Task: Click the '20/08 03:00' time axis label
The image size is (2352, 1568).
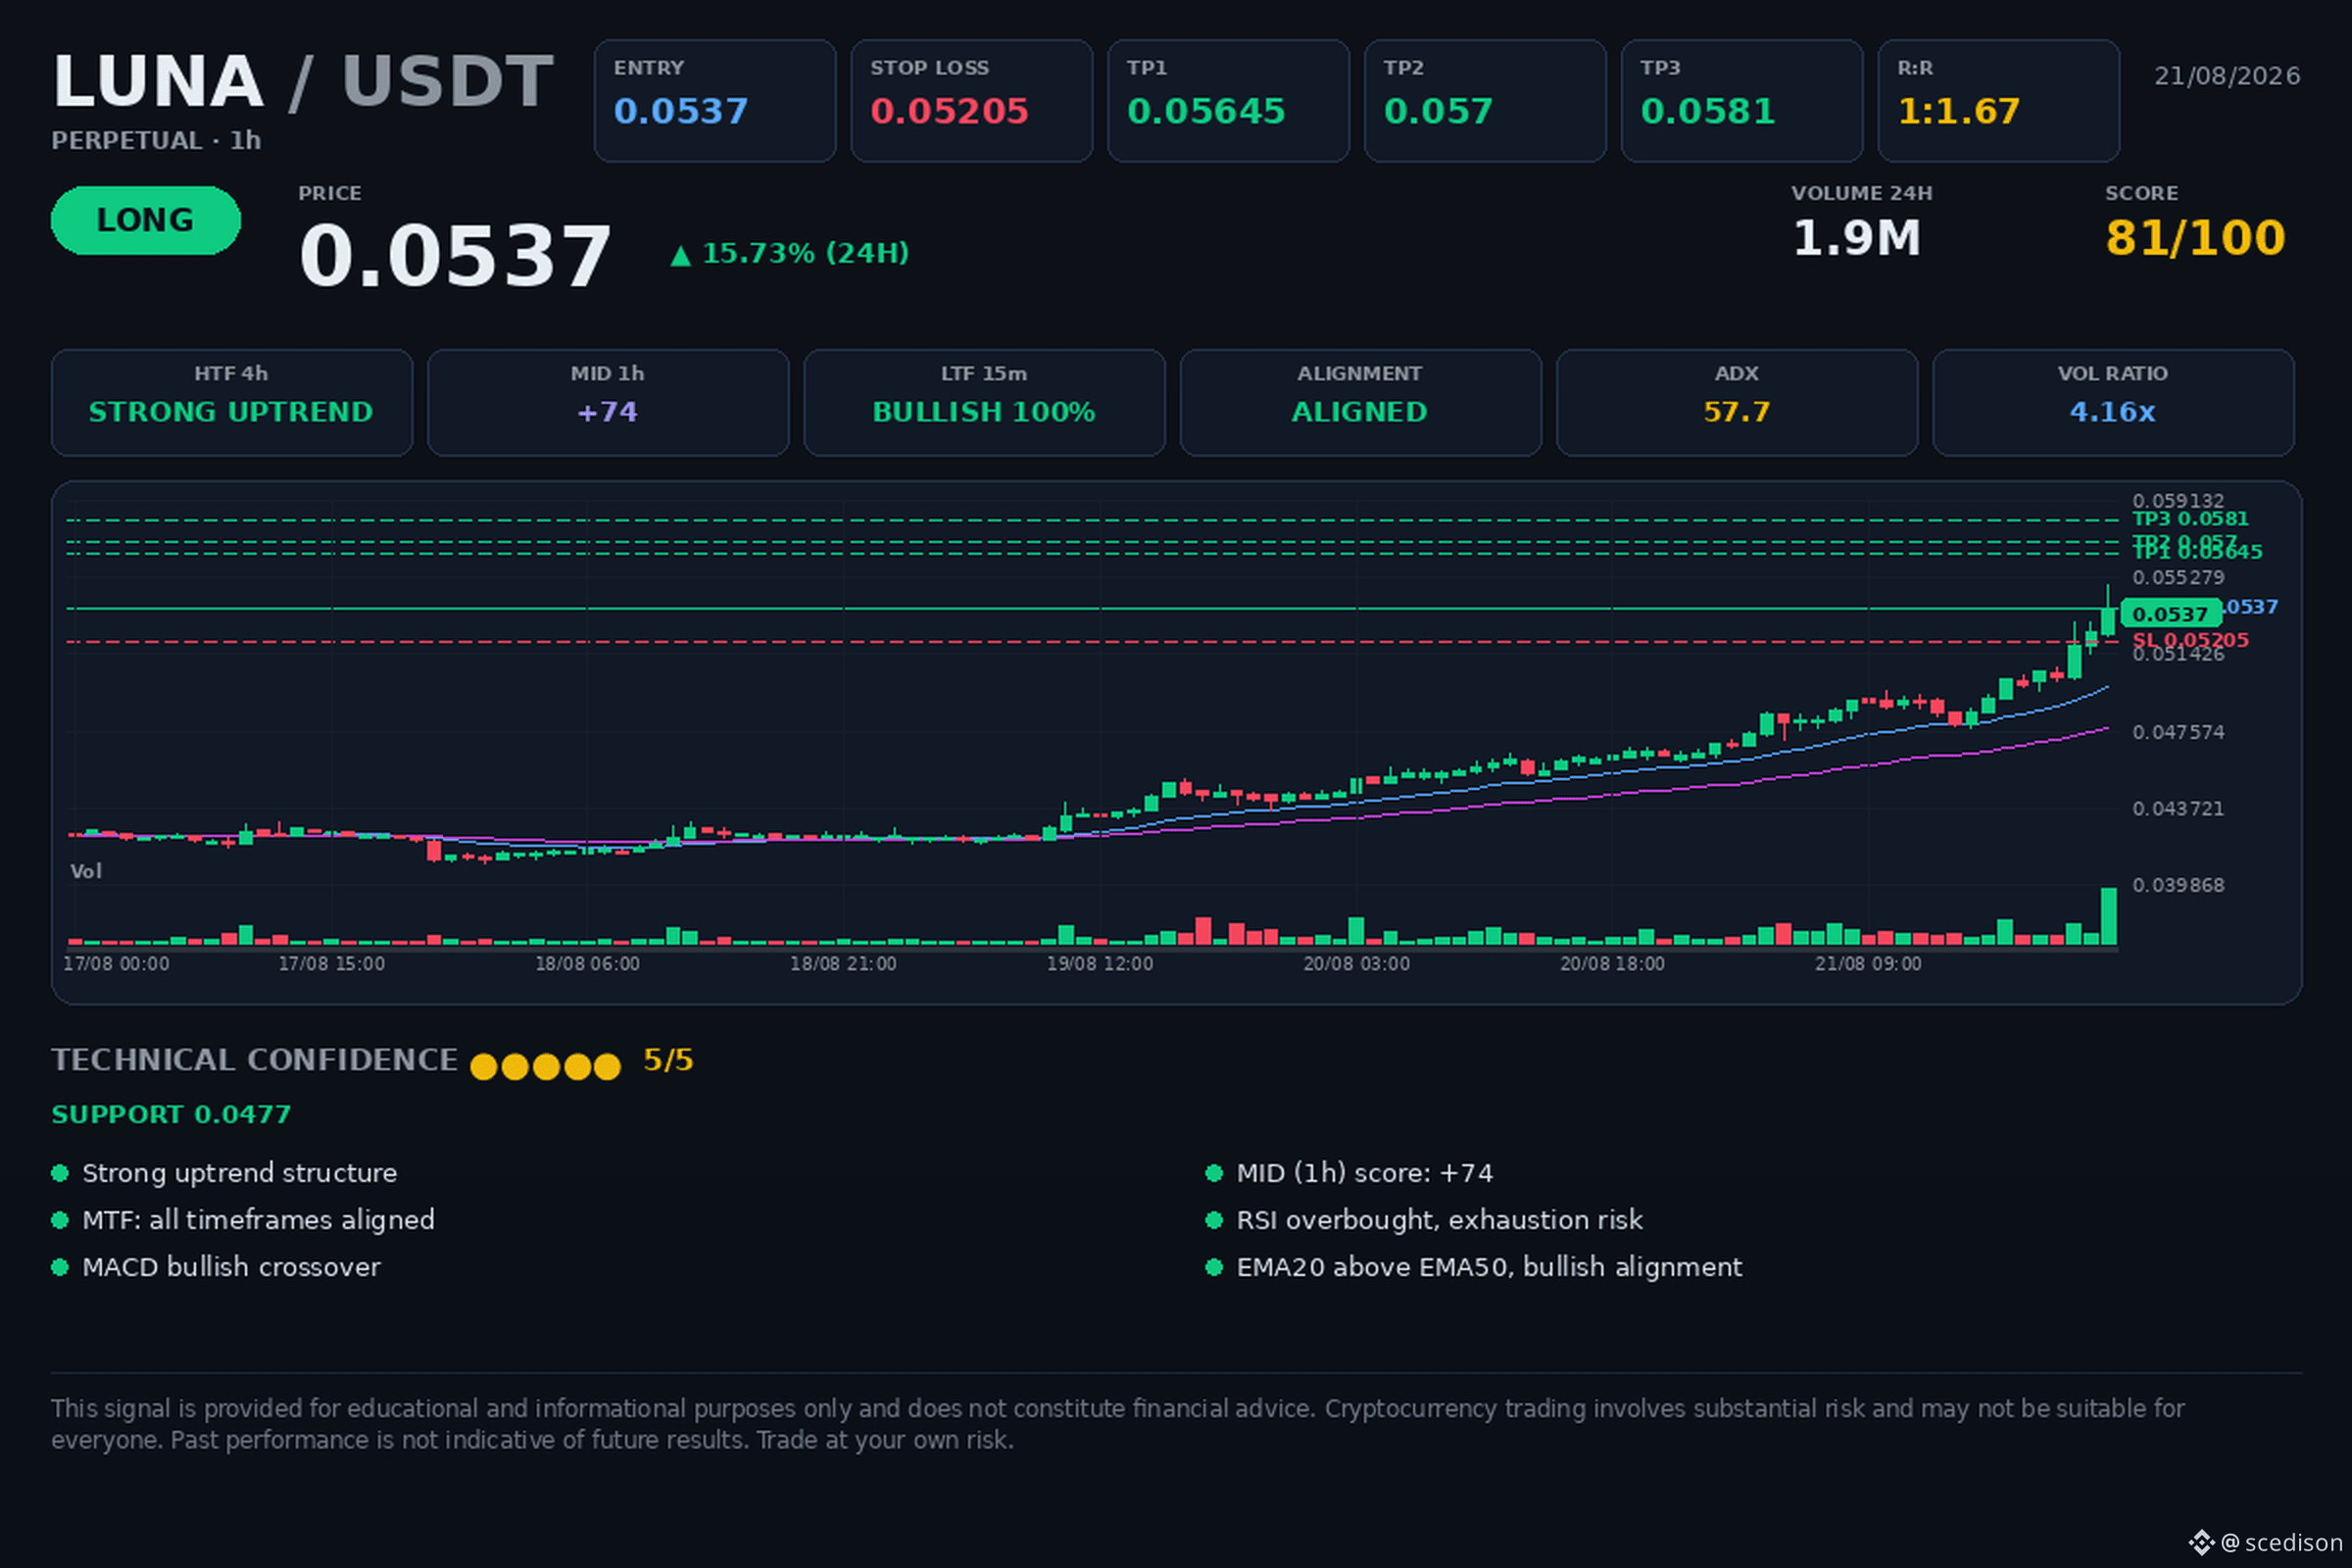Action: coord(1356,964)
